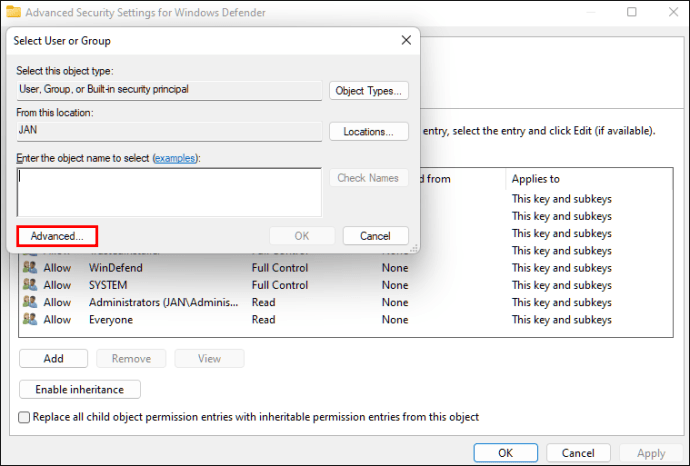Maximize the Advanced Security Settings window
Viewport: 690px width, 466px height.
pyautogui.click(x=632, y=12)
